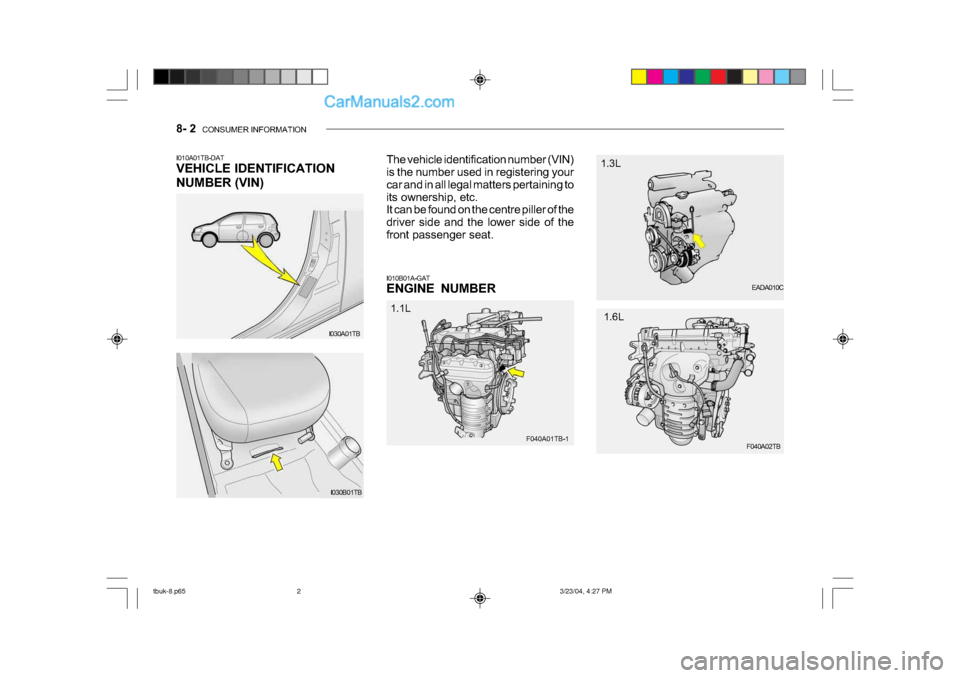Click the right edge registration crosshair mark

click(843, 340)
